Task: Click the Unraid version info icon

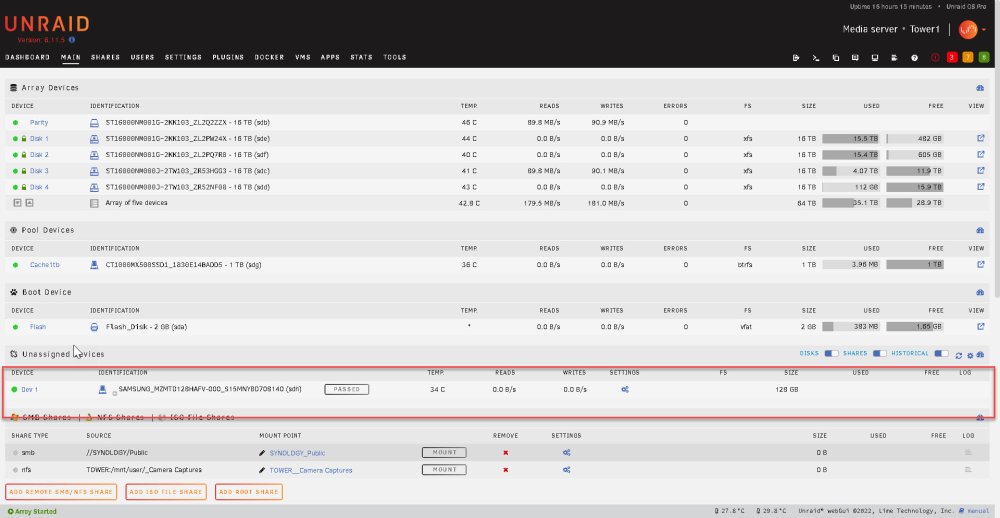Action: point(72,40)
